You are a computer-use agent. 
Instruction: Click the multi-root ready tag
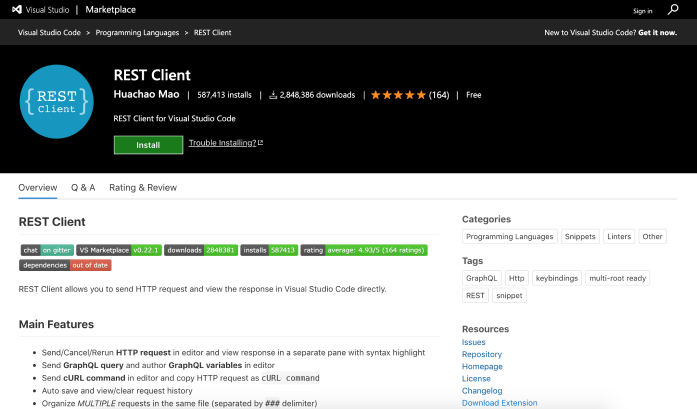pos(617,278)
